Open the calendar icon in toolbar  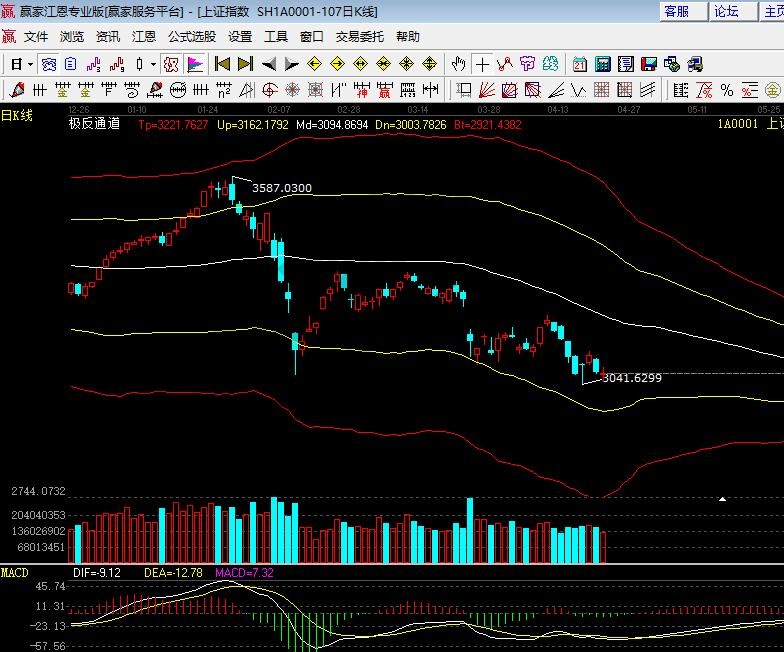point(580,64)
